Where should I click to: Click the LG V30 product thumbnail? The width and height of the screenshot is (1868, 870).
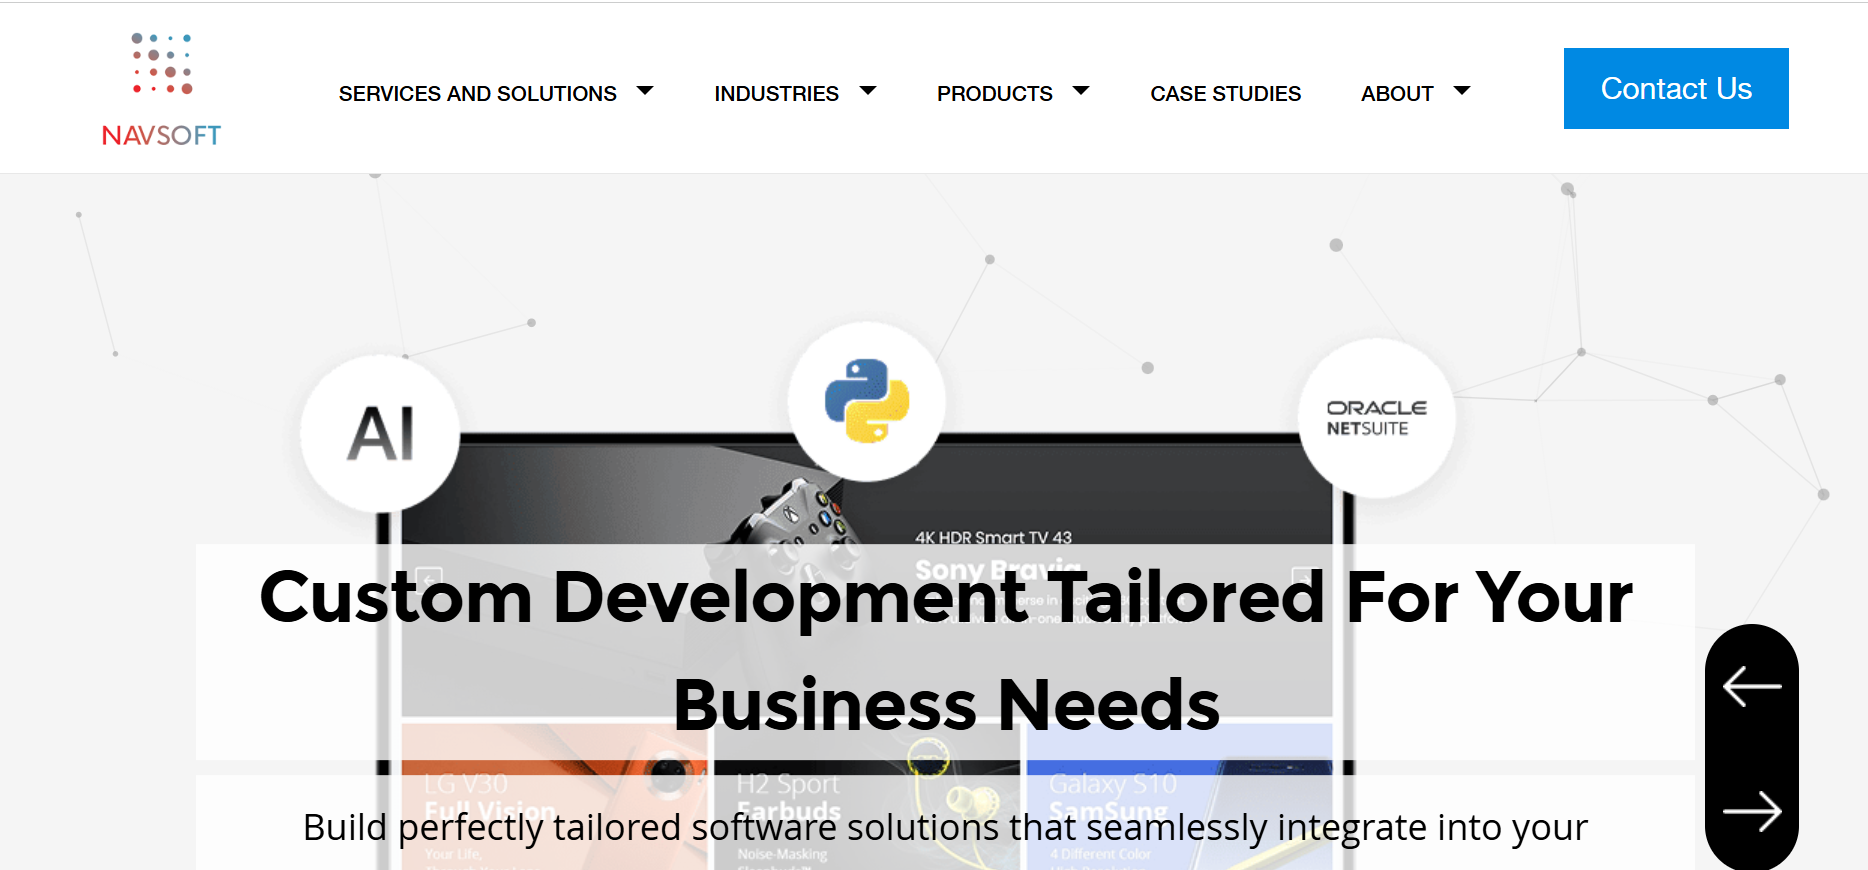pyautogui.click(x=554, y=796)
